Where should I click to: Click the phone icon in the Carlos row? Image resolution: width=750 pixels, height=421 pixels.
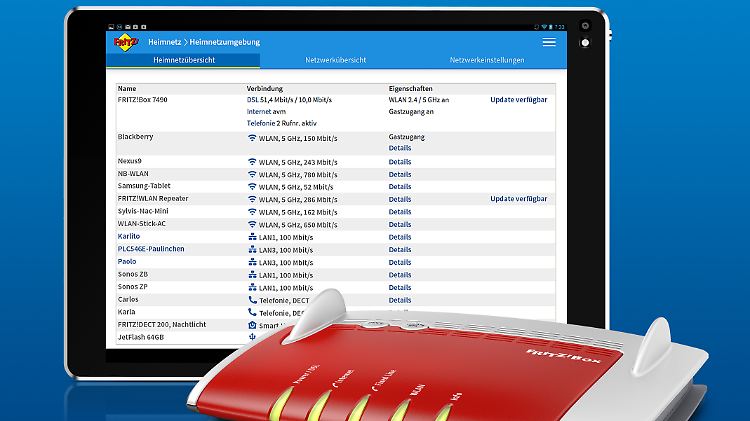(x=253, y=300)
